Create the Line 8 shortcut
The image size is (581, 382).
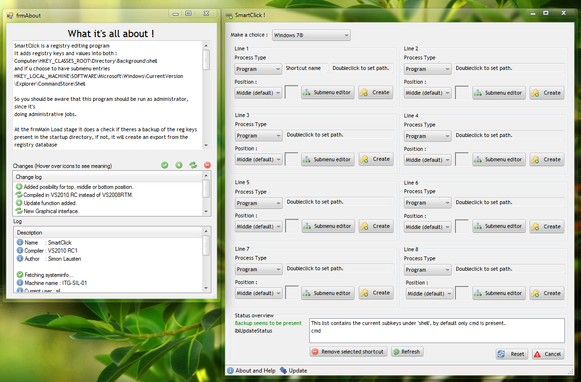[547, 293]
